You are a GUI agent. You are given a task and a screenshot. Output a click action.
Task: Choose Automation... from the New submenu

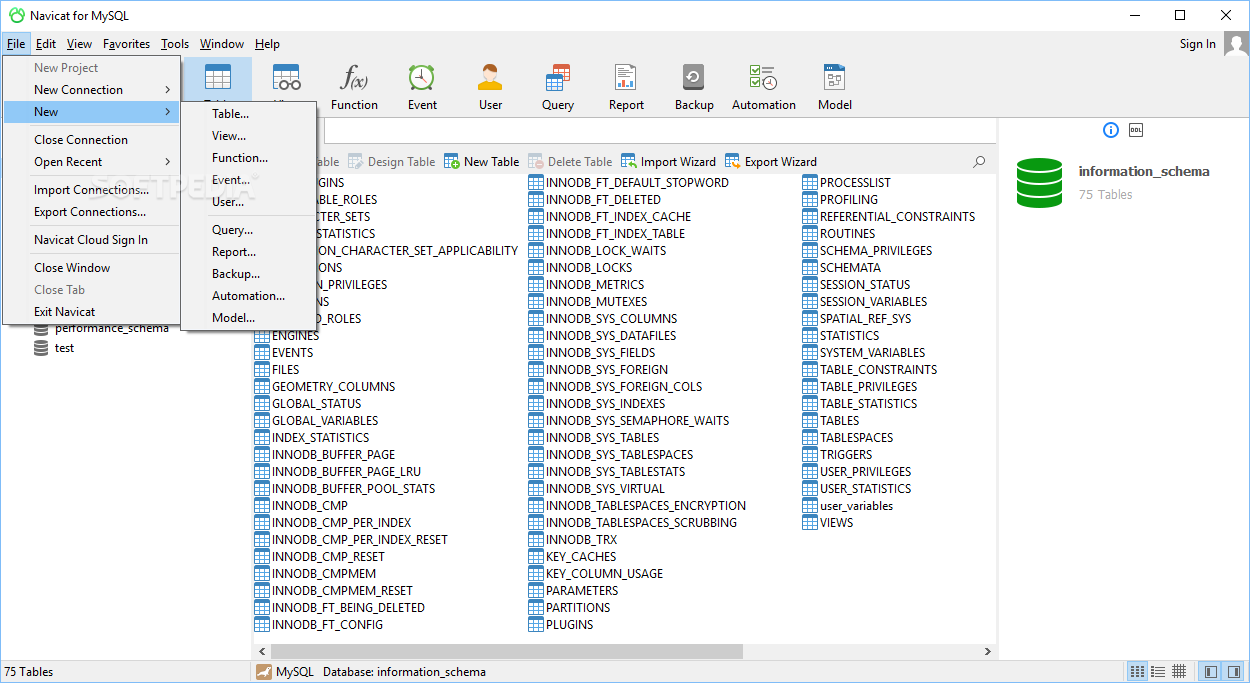[249, 296]
